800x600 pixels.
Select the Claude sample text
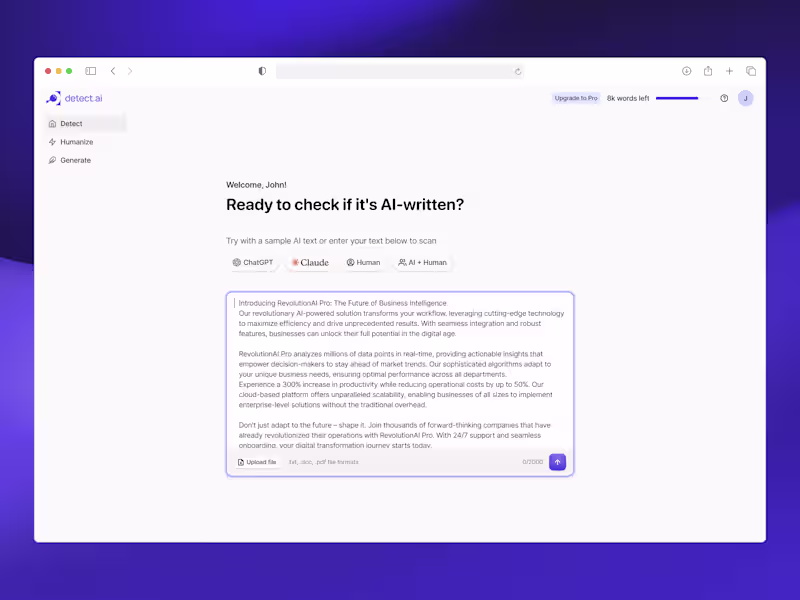click(310, 262)
